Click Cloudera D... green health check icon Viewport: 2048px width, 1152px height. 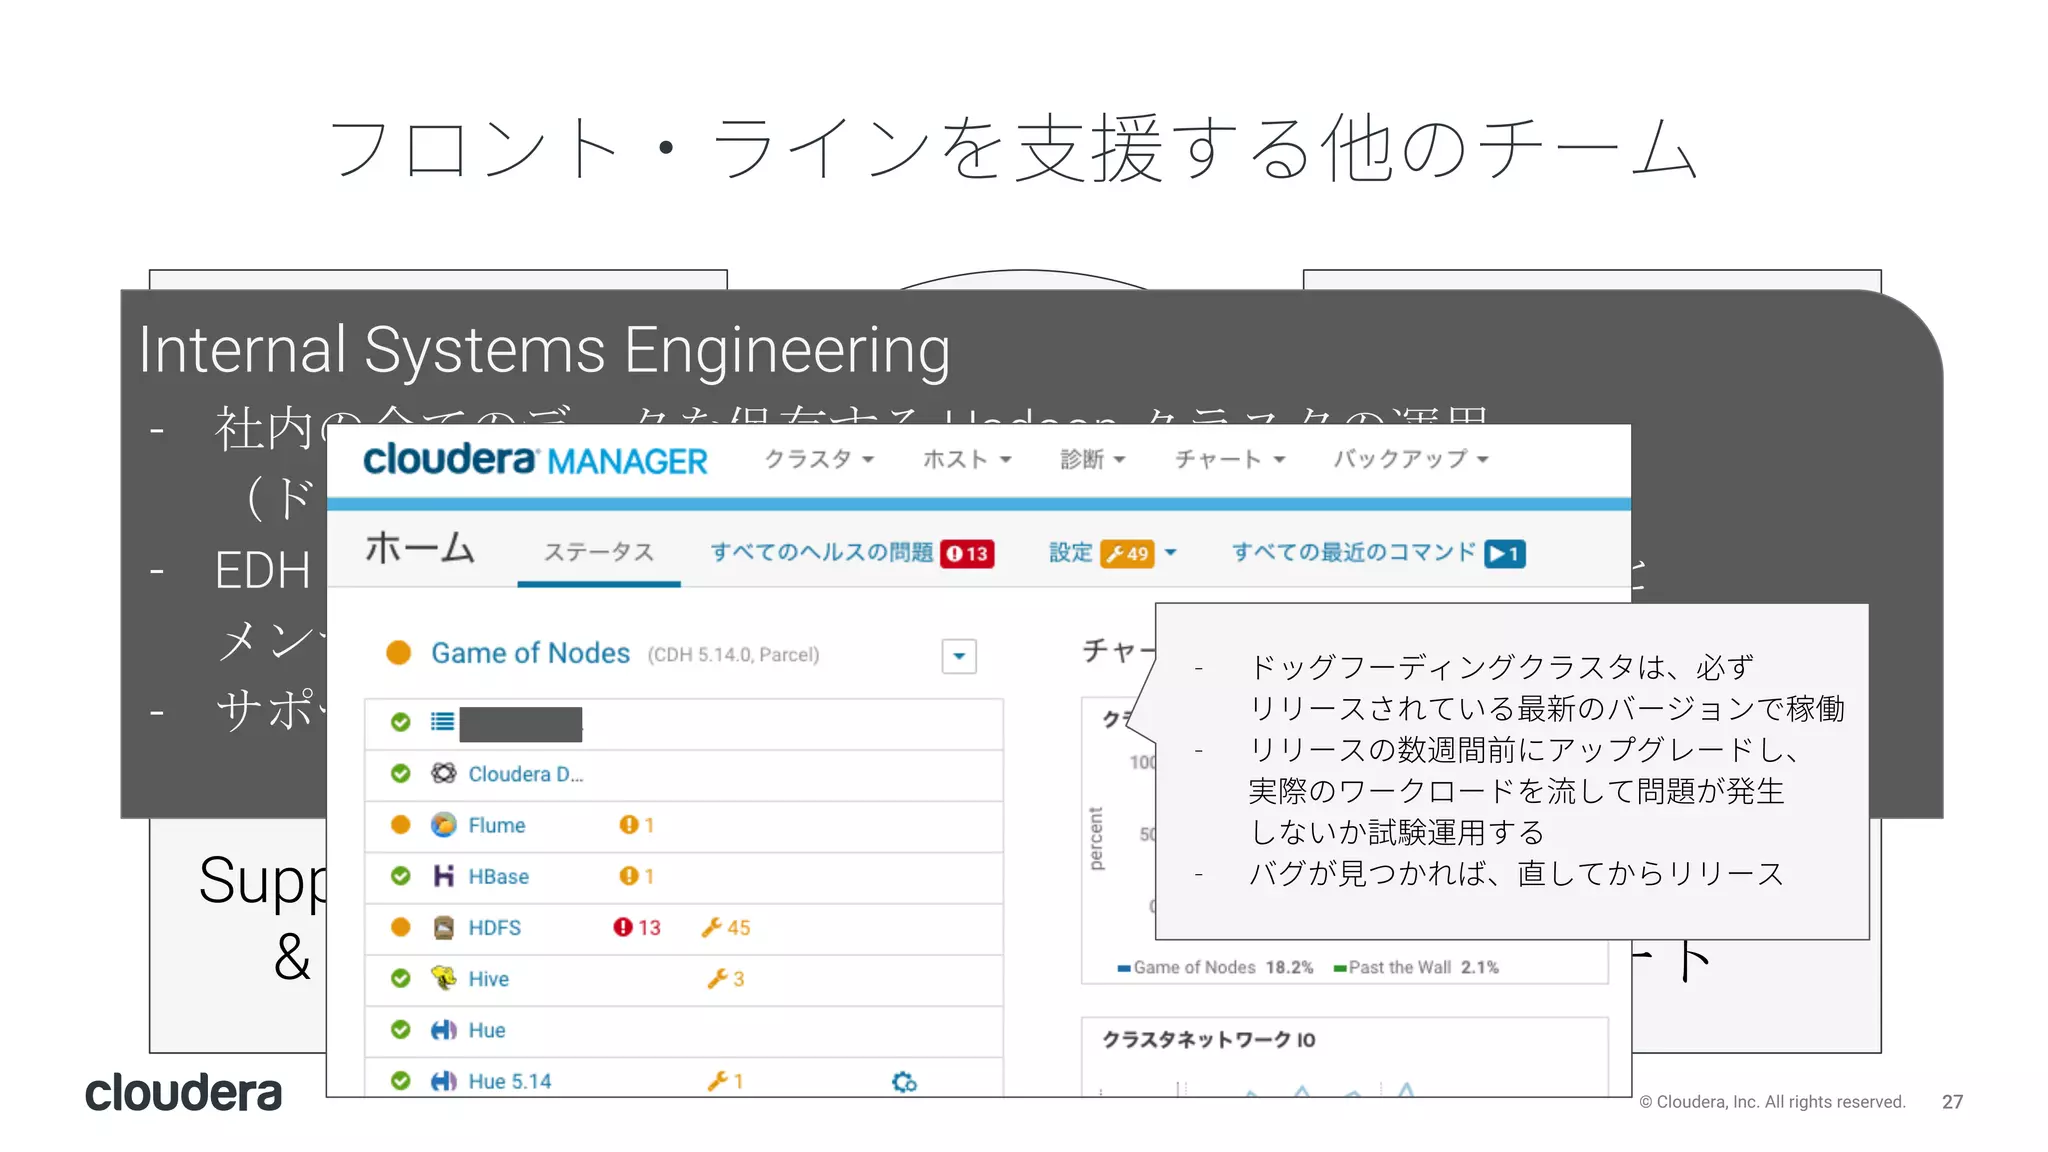(401, 773)
